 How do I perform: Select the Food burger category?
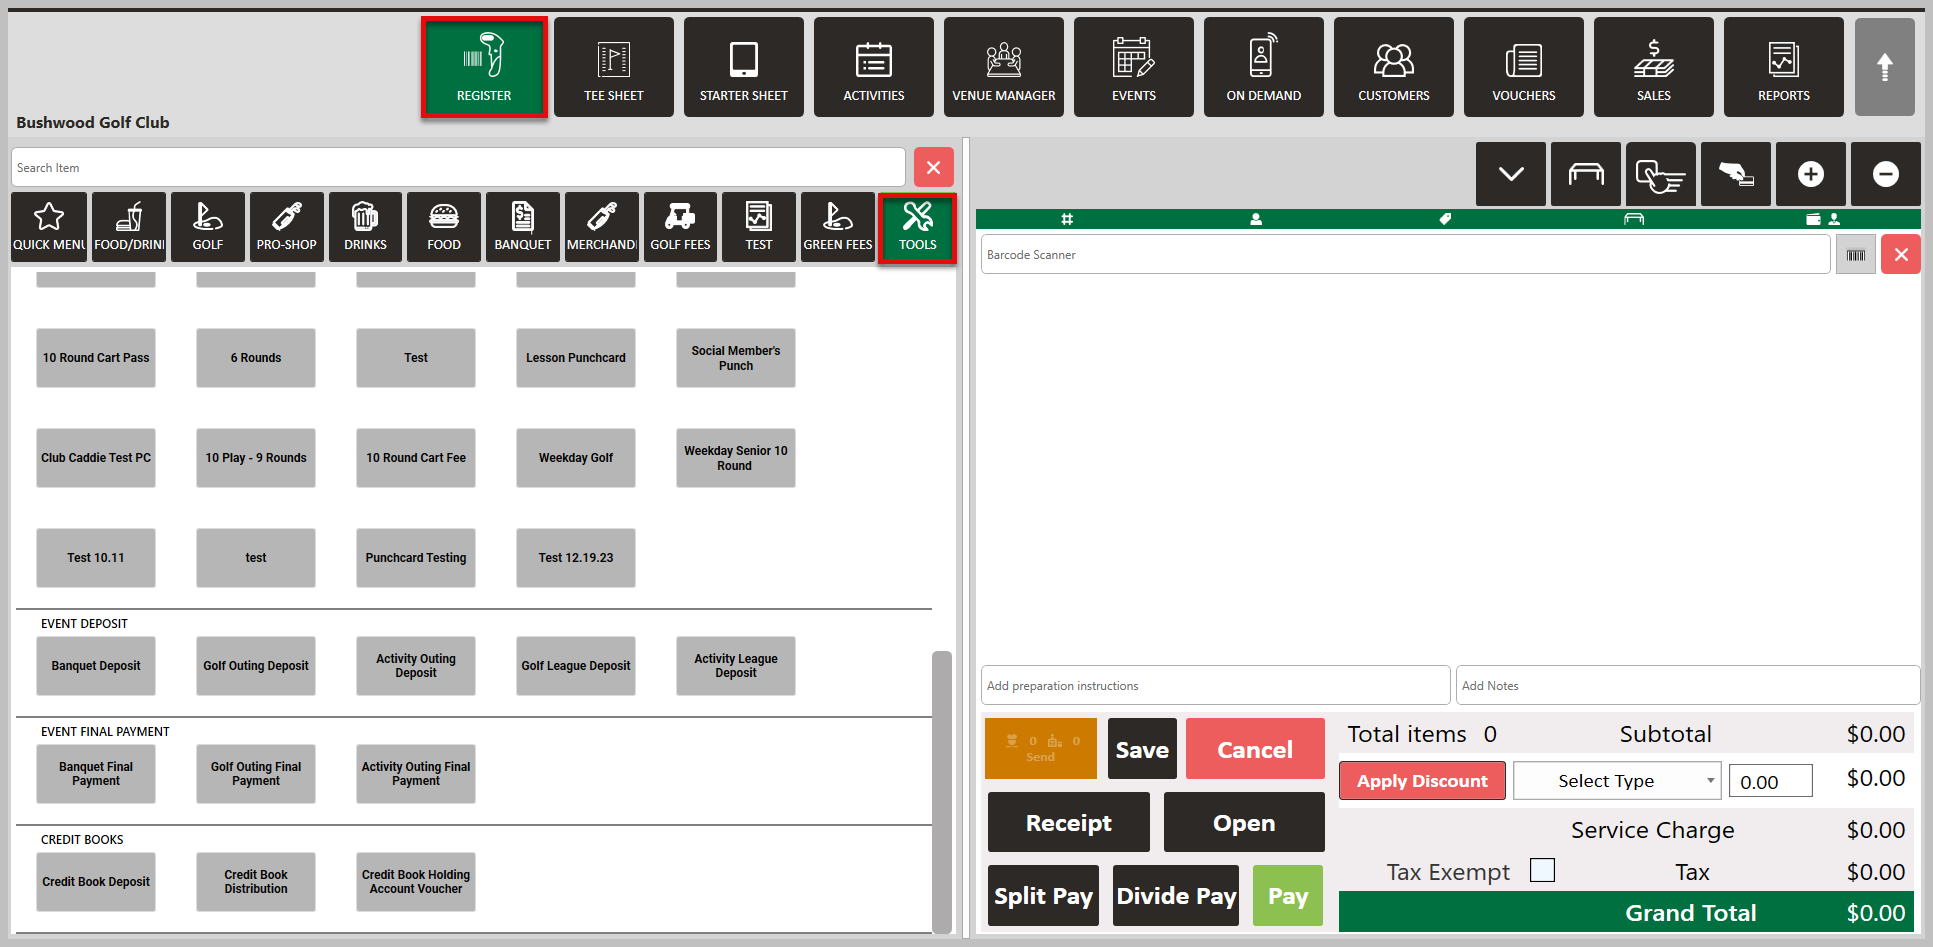(444, 227)
